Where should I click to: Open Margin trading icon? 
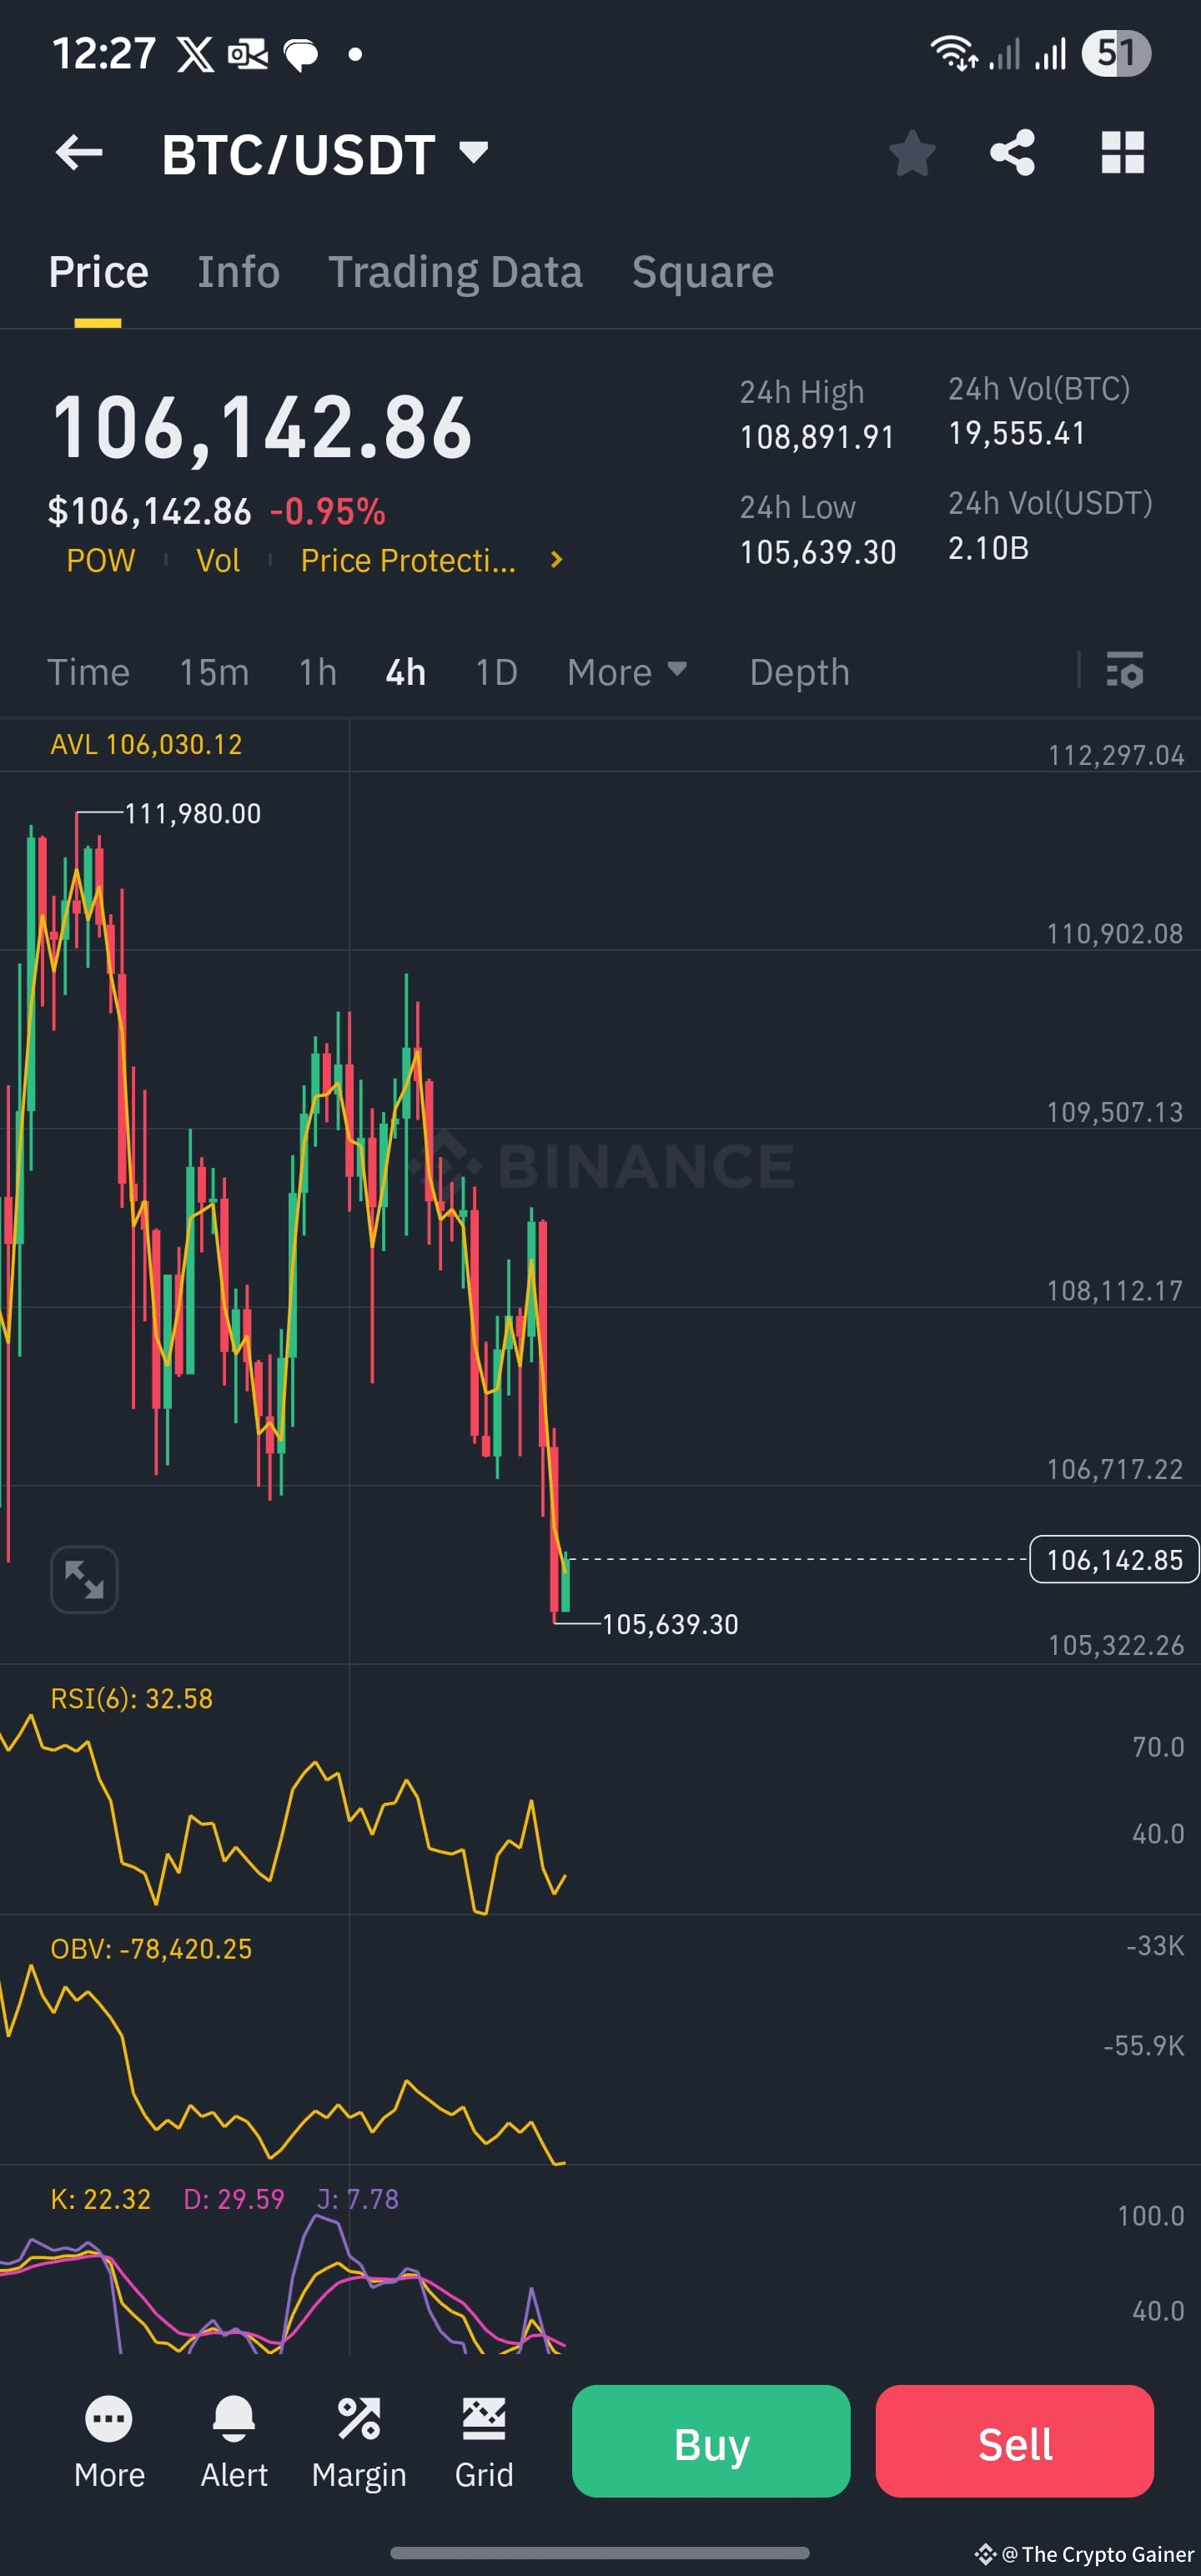point(359,2440)
